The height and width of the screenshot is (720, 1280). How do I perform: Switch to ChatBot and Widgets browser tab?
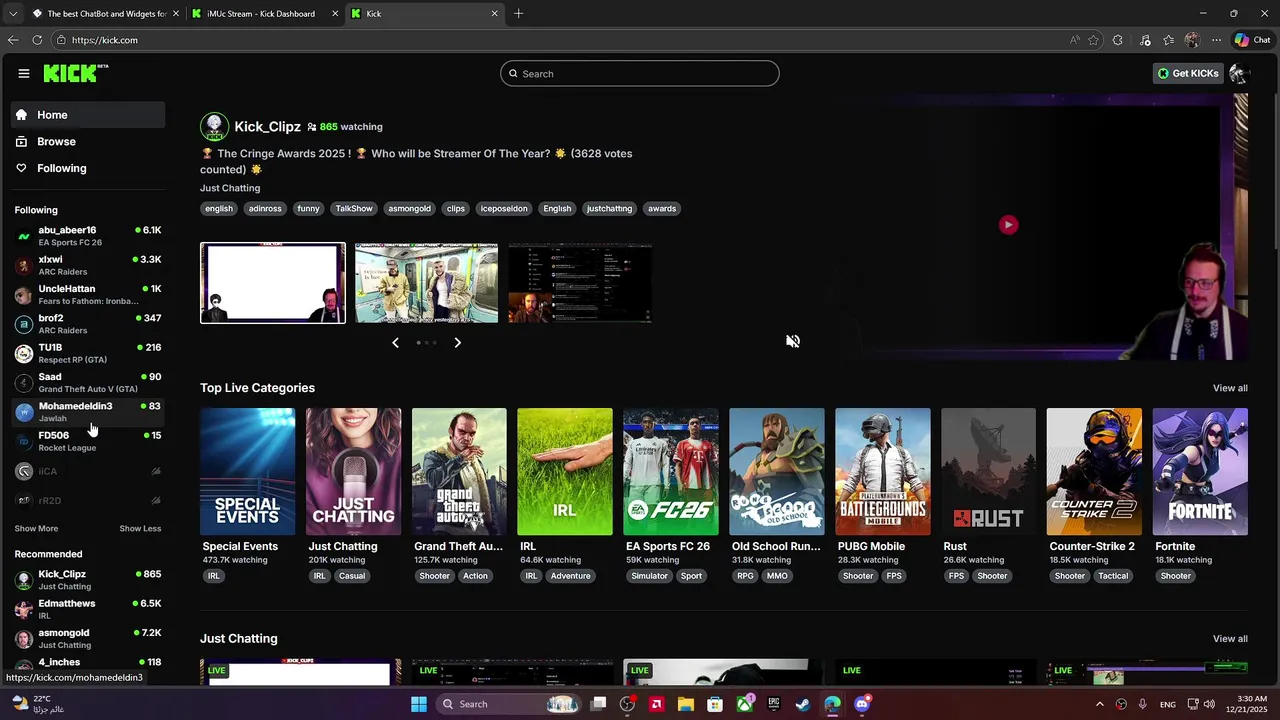pyautogui.click(x=104, y=14)
